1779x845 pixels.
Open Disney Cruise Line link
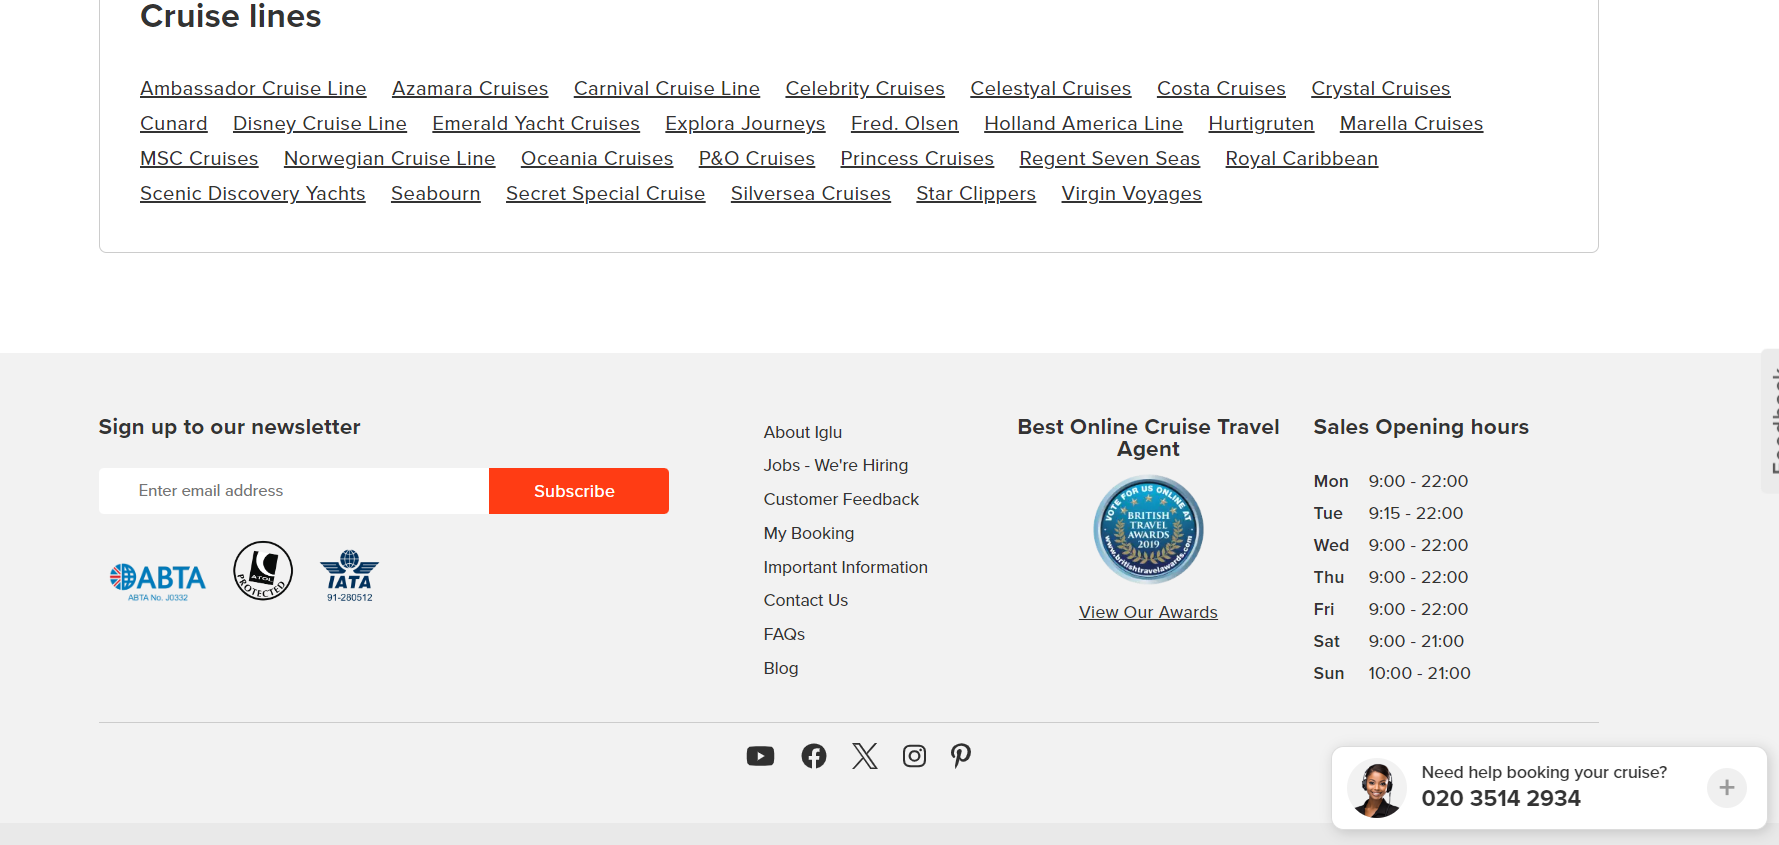320,123
